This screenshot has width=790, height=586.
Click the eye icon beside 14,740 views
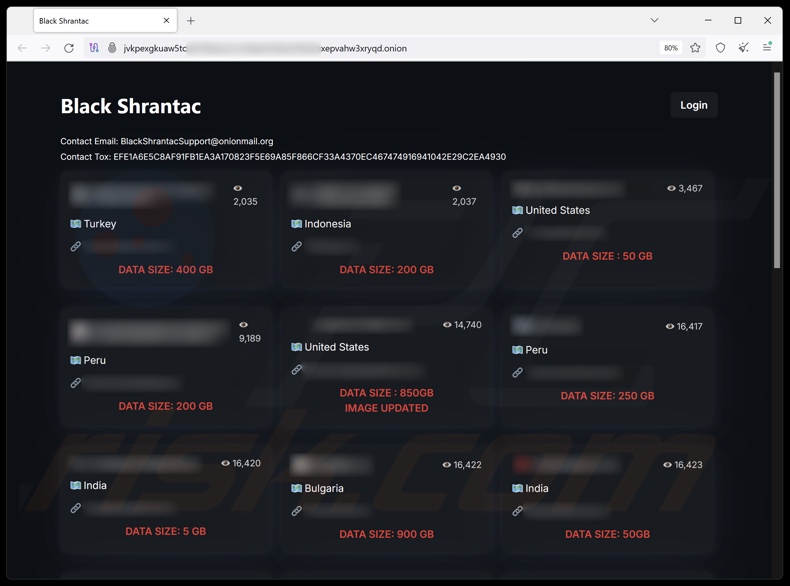tap(447, 324)
